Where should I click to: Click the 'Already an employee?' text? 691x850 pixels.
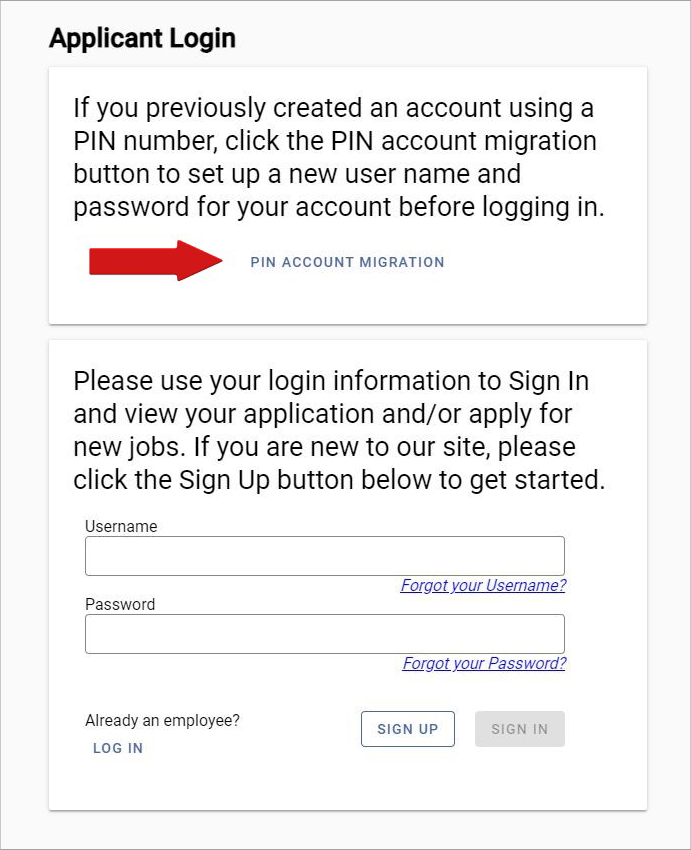(x=162, y=720)
